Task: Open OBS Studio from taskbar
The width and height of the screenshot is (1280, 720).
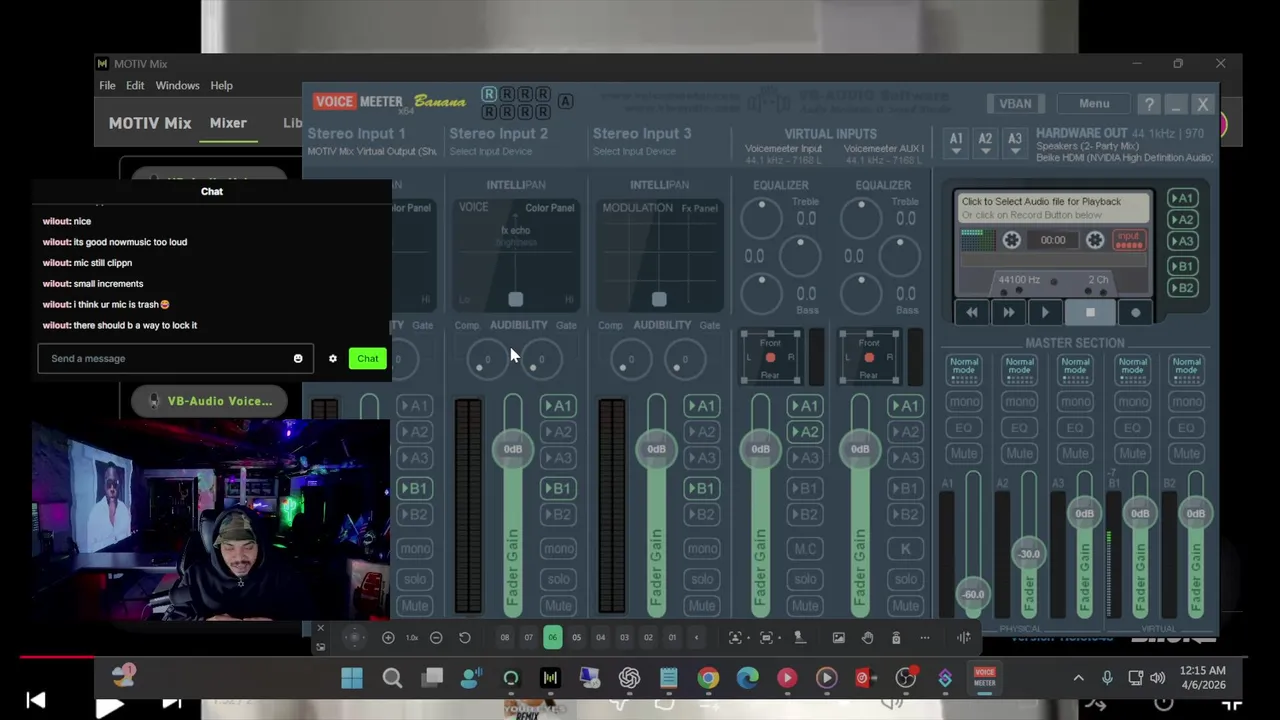Action: point(905,679)
